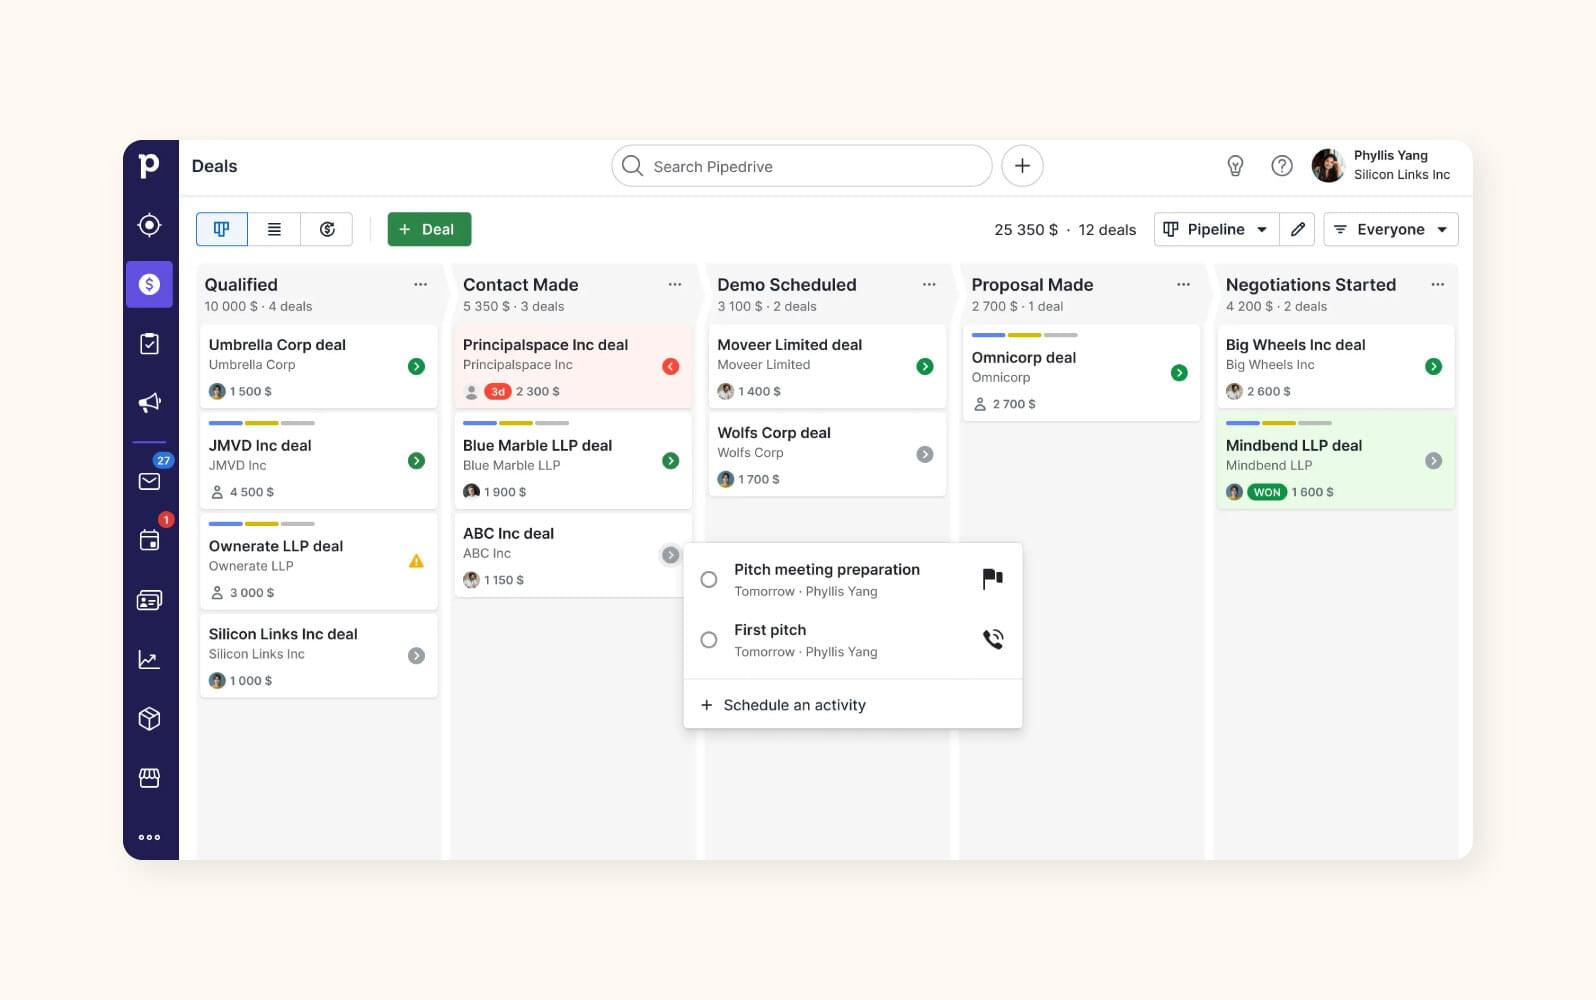The height and width of the screenshot is (1000, 1596).
Task: Click the Pipedrive logo
Action: click(149, 166)
